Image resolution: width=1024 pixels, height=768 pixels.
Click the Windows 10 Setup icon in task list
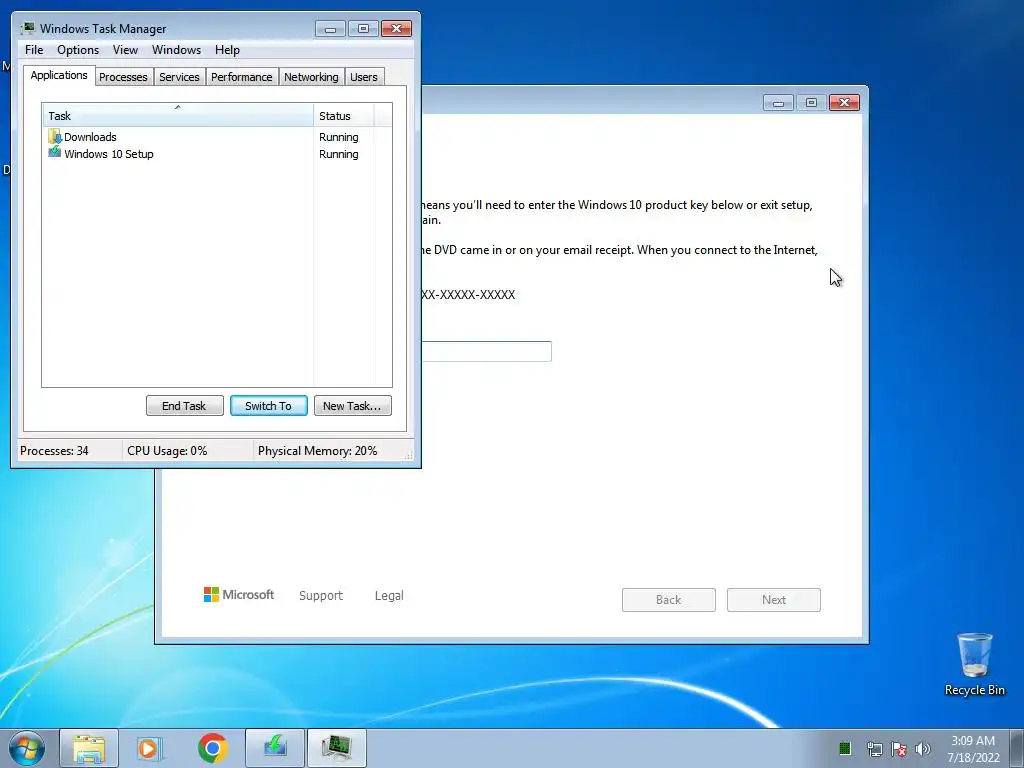(x=55, y=153)
